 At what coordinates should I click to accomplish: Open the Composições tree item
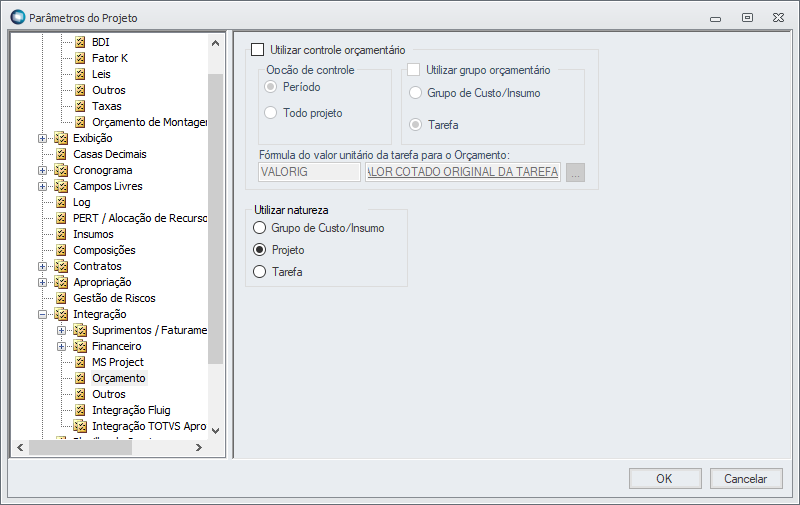click(x=104, y=250)
